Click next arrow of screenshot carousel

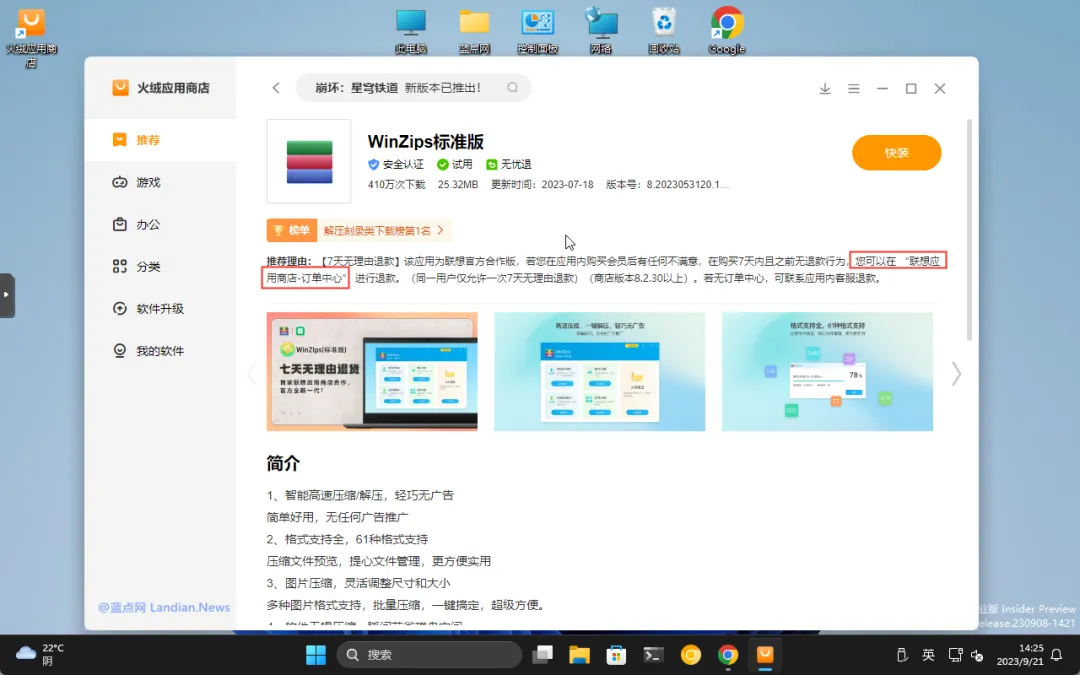click(956, 374)
